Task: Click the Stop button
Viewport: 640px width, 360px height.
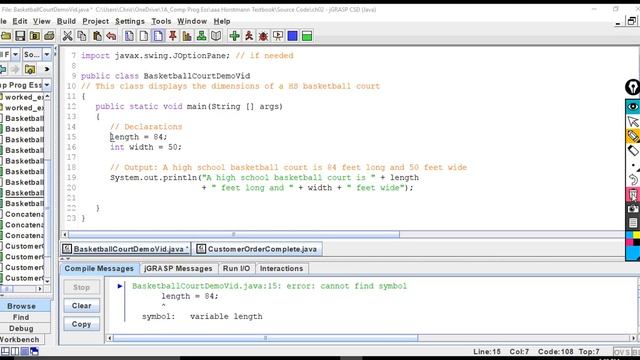Action: (x=82, y=287)
